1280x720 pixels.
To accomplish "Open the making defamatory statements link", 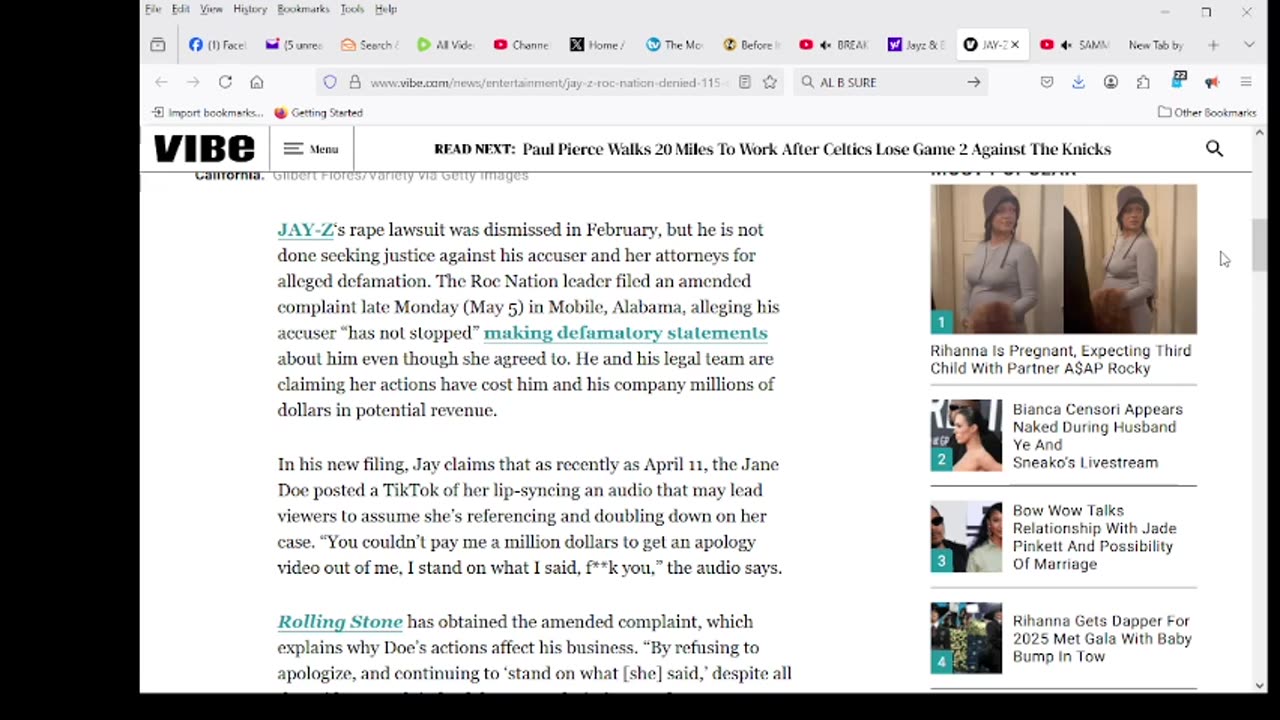I will tap(625, 333).
